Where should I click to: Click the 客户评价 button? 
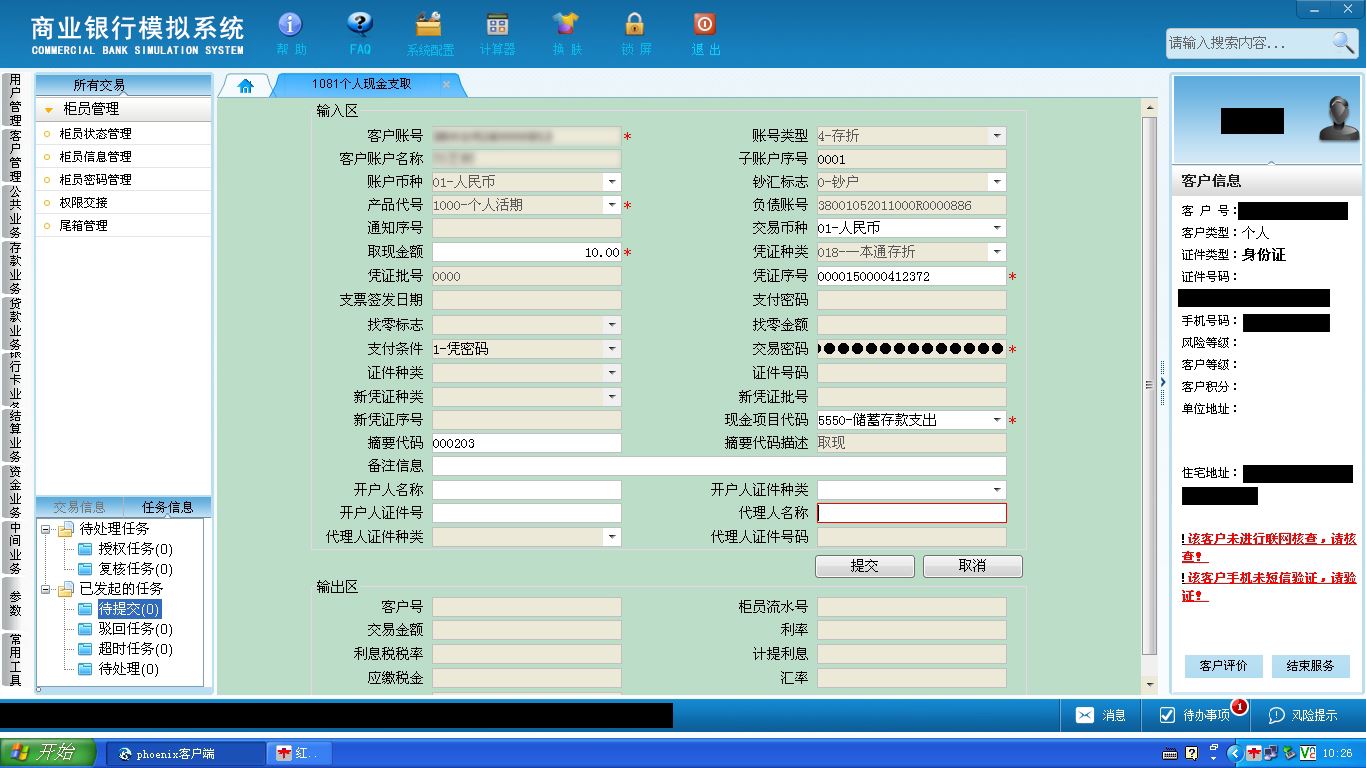pos(1223,666)
